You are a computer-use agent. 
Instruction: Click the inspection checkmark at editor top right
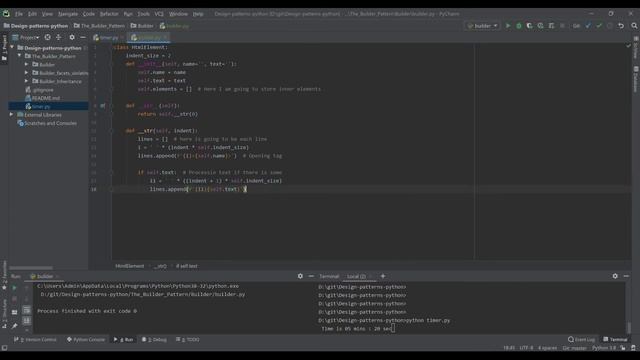(628, 46)
